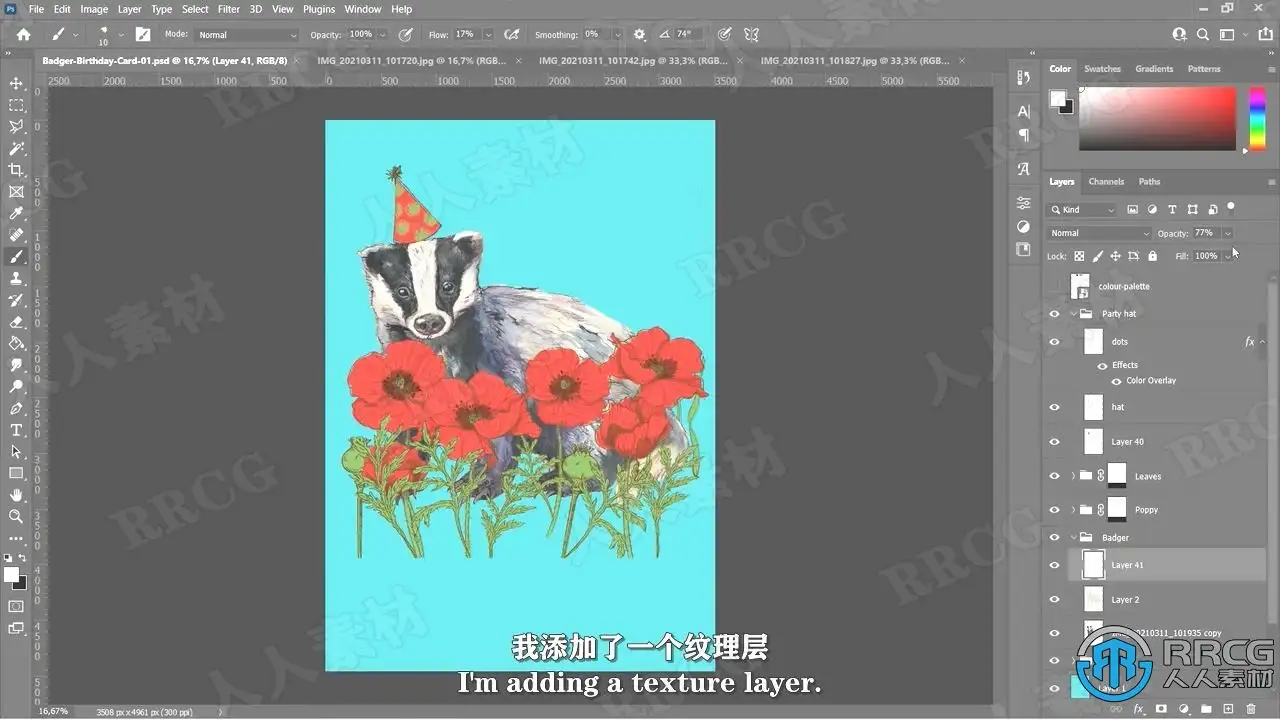The height and width of the screenshot is (720, 1280).
Task: Select the Smudge tool
Action: point(16,365)
